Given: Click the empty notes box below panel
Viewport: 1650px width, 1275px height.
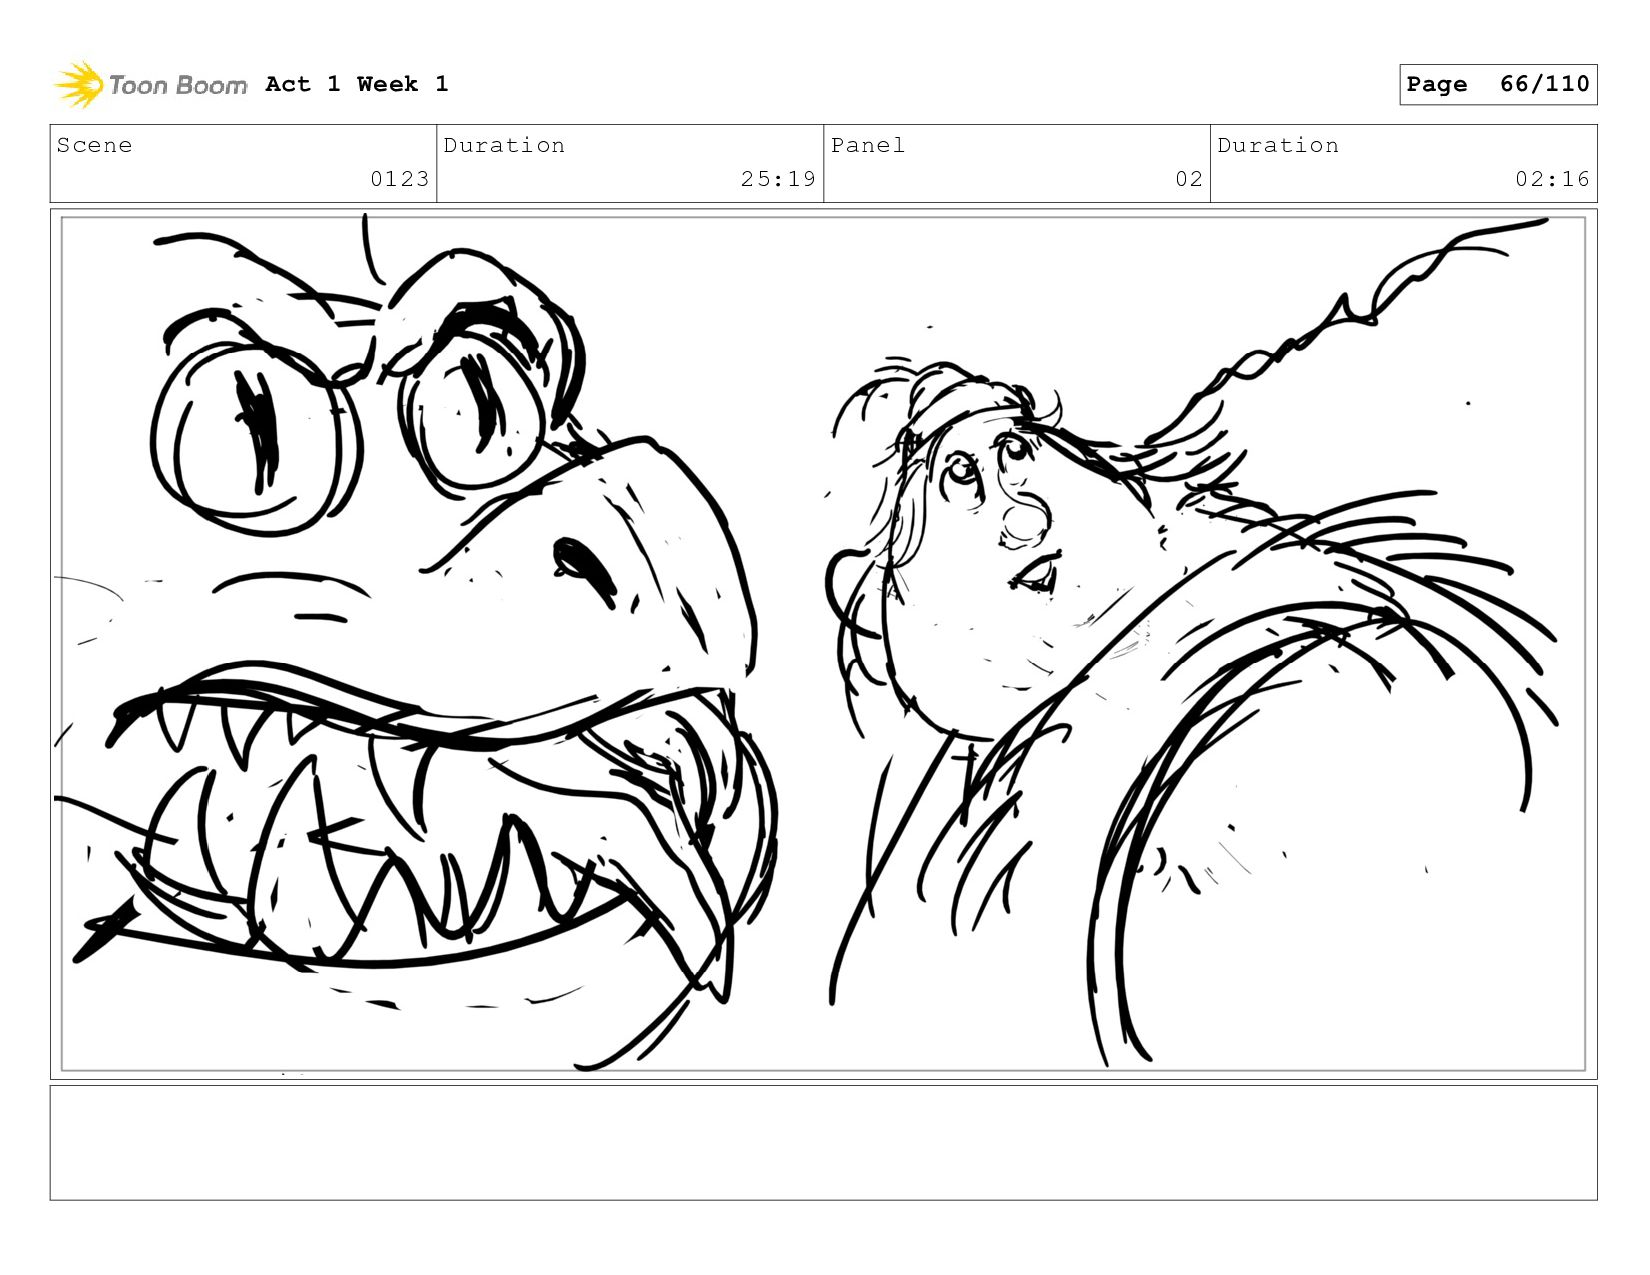Looking at the screenshot, I should (x=823, y=1142).
